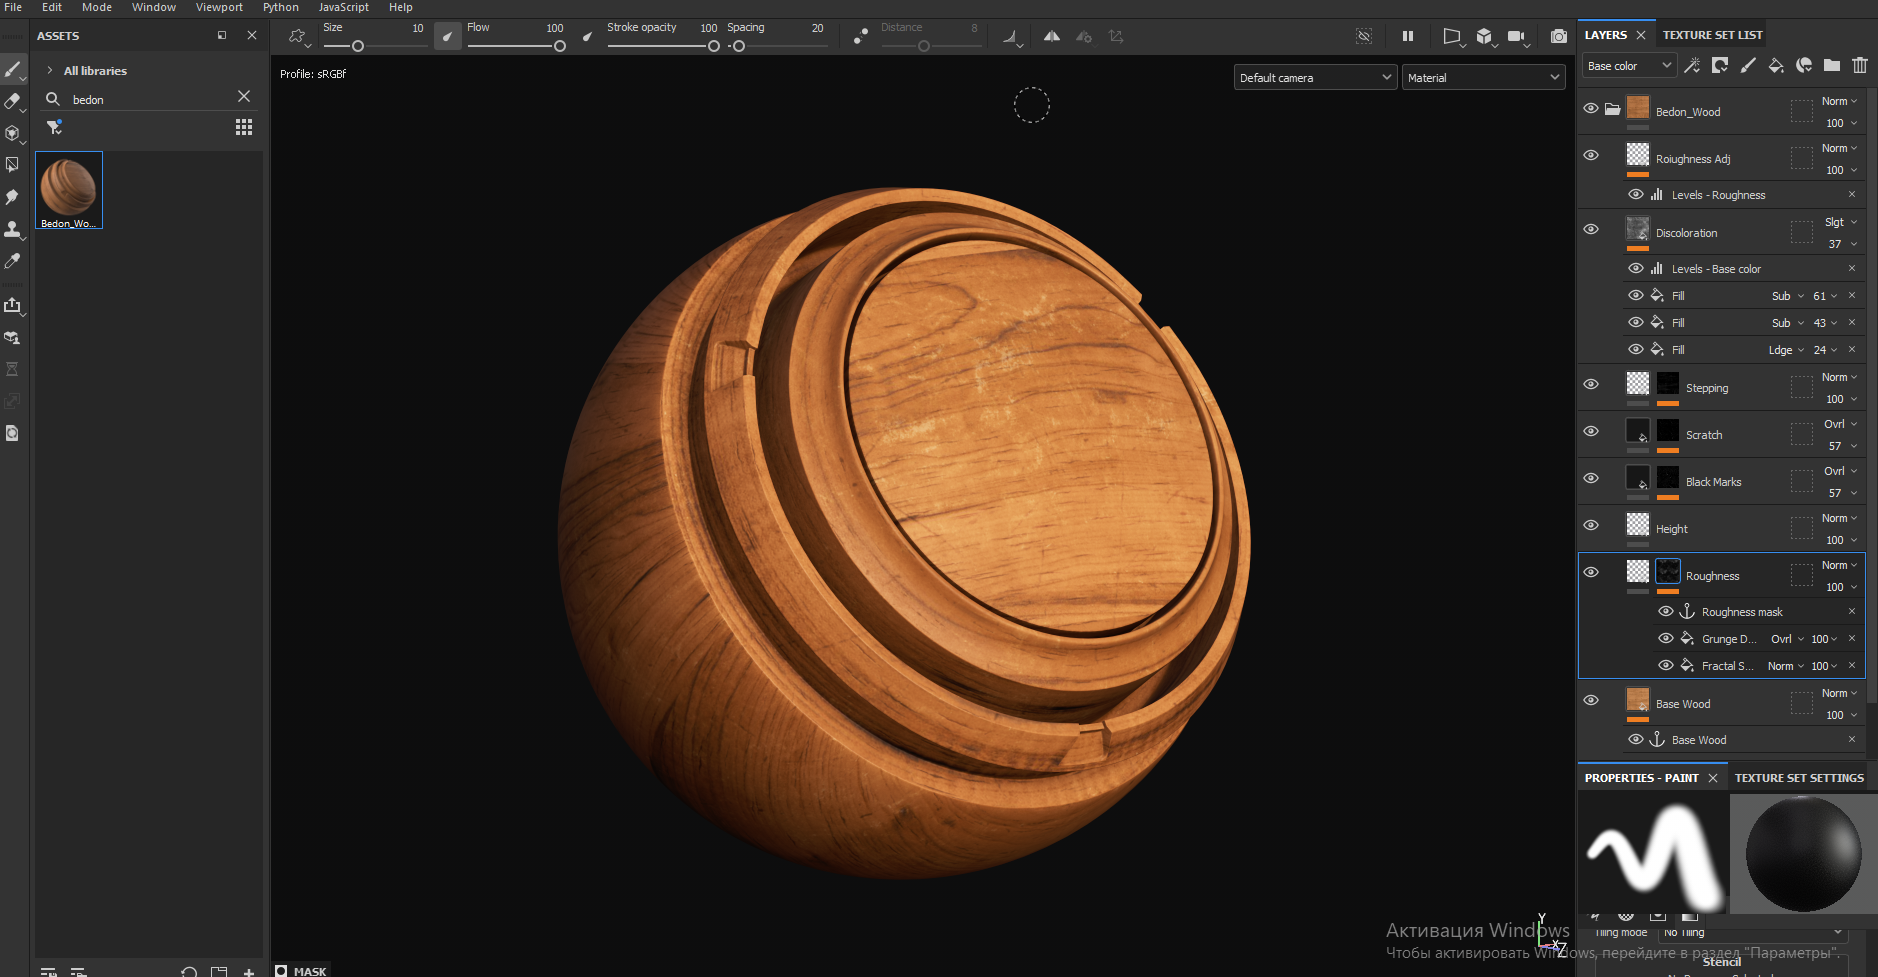This screenshot has width=1878, height=977.
Task: Remove the Levels - Roughness effect
Action: tap(1851, 195)
